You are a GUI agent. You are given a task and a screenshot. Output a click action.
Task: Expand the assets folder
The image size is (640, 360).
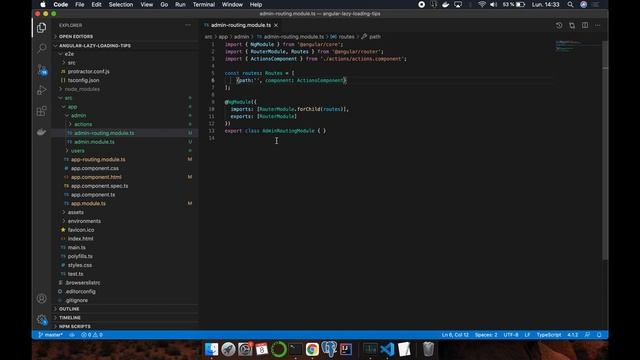coord(126,212)
